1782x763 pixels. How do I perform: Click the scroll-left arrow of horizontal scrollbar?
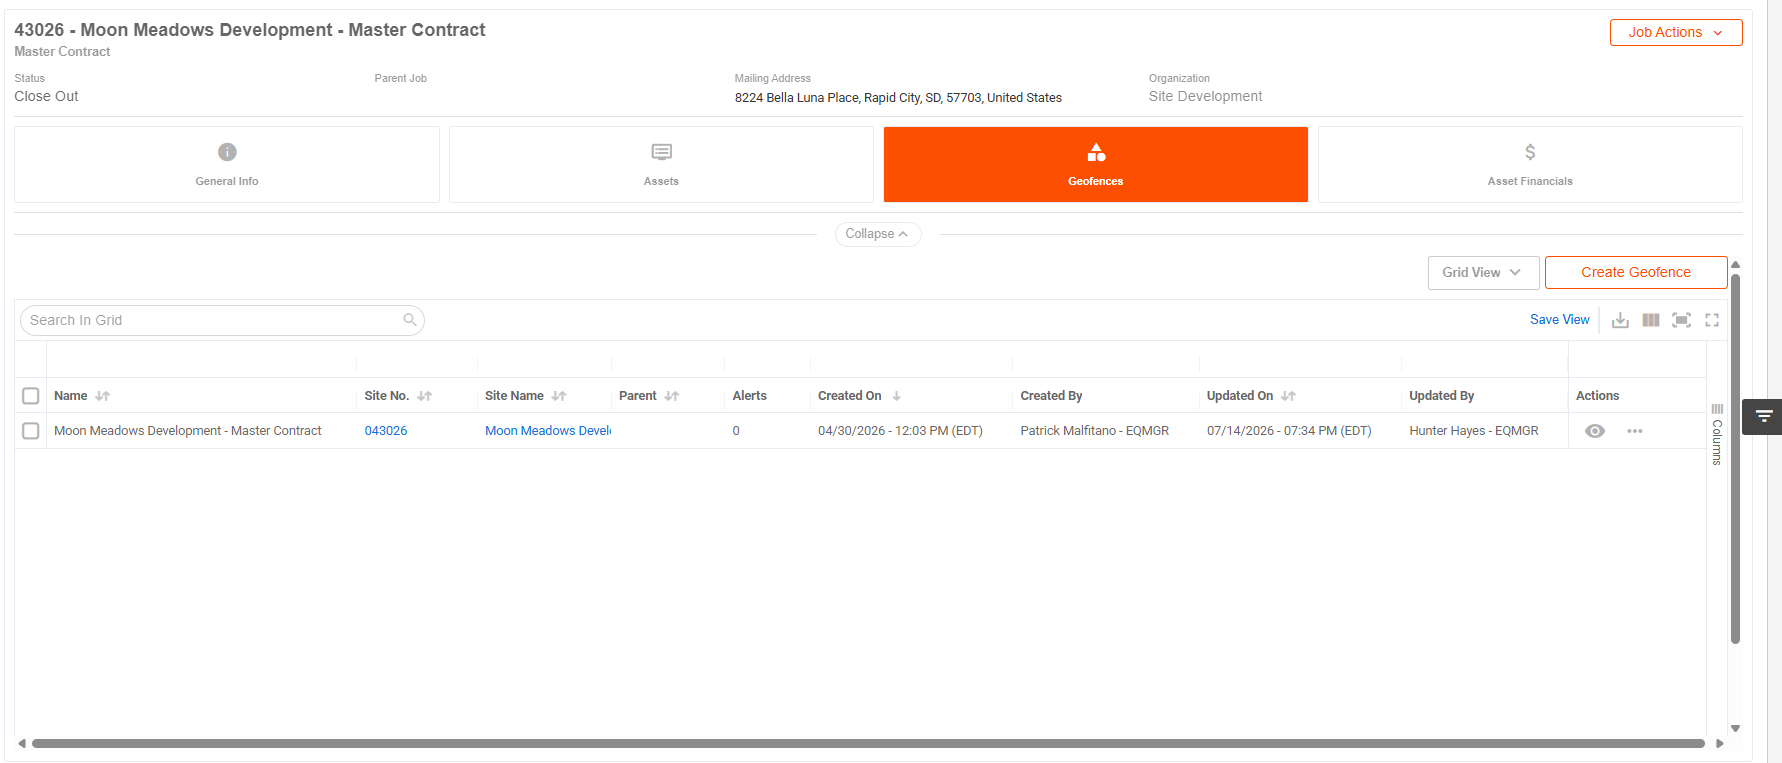[22, 743]
